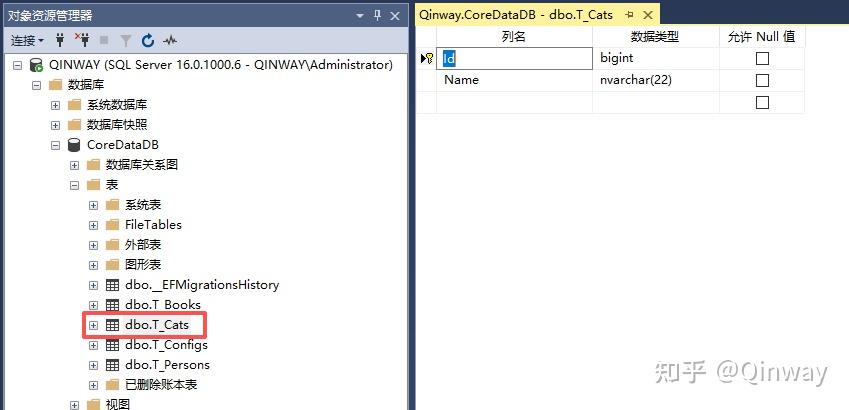Close the dbo.T_Cats designer tab
The width and height of the screenshot is (849, 410).
click(x=648, y=15)
